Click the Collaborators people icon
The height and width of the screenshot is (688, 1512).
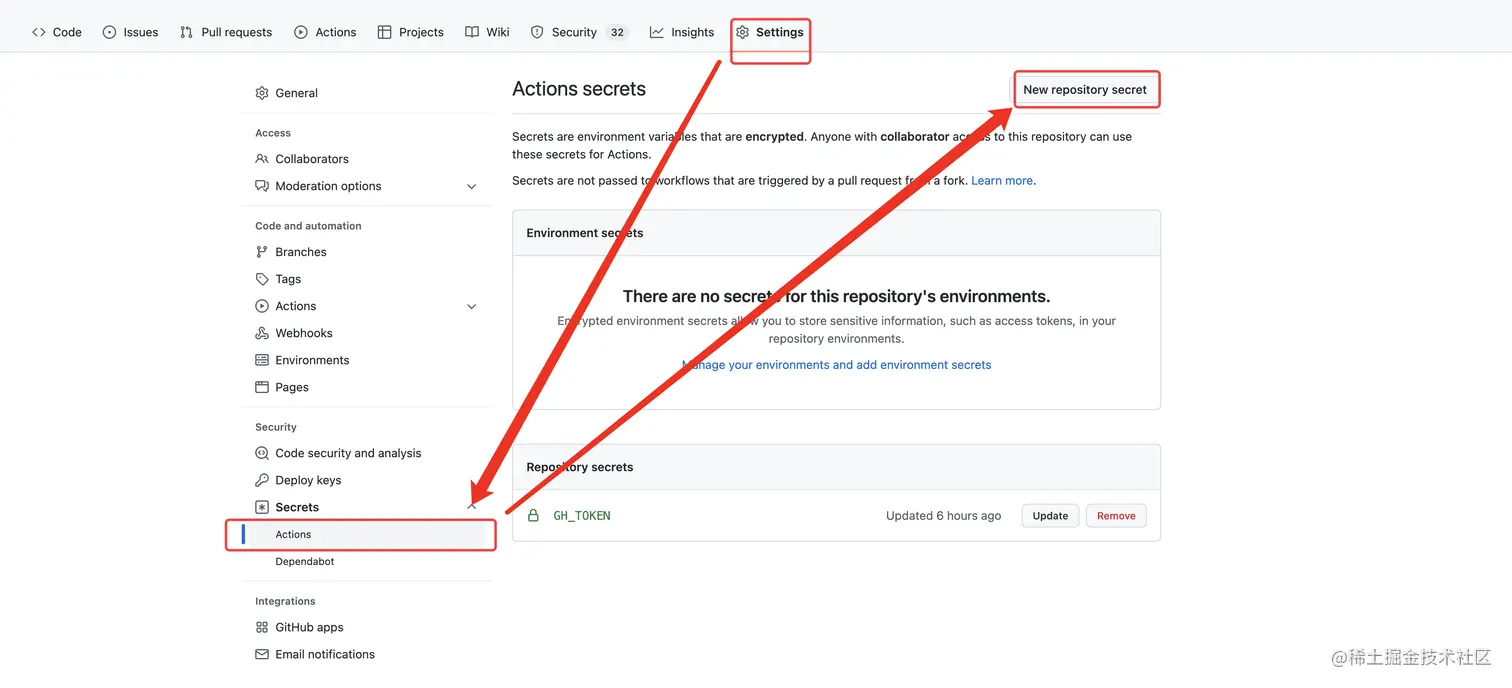(262, 159)
